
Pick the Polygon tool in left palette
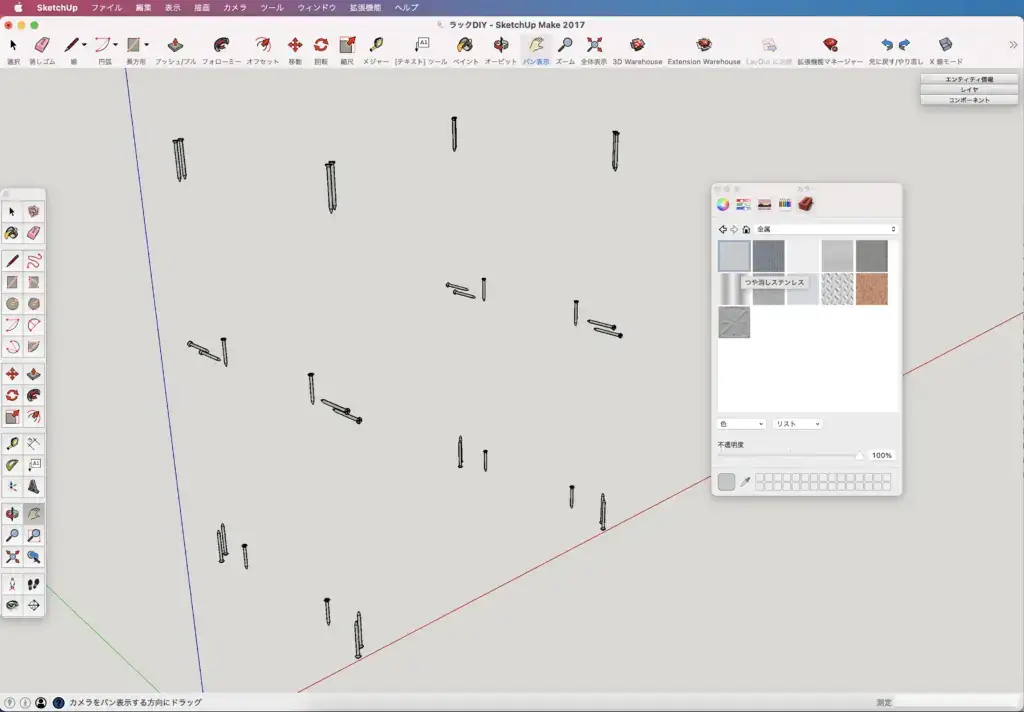tap(33, 304)
